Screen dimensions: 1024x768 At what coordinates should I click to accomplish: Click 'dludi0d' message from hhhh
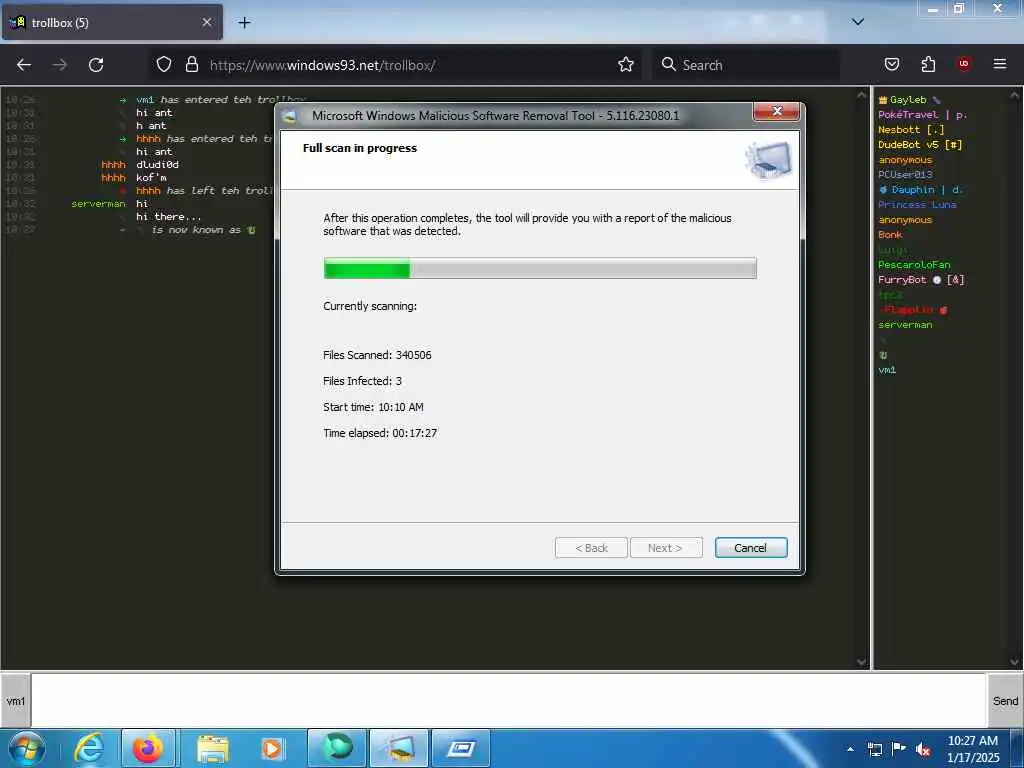157,165
